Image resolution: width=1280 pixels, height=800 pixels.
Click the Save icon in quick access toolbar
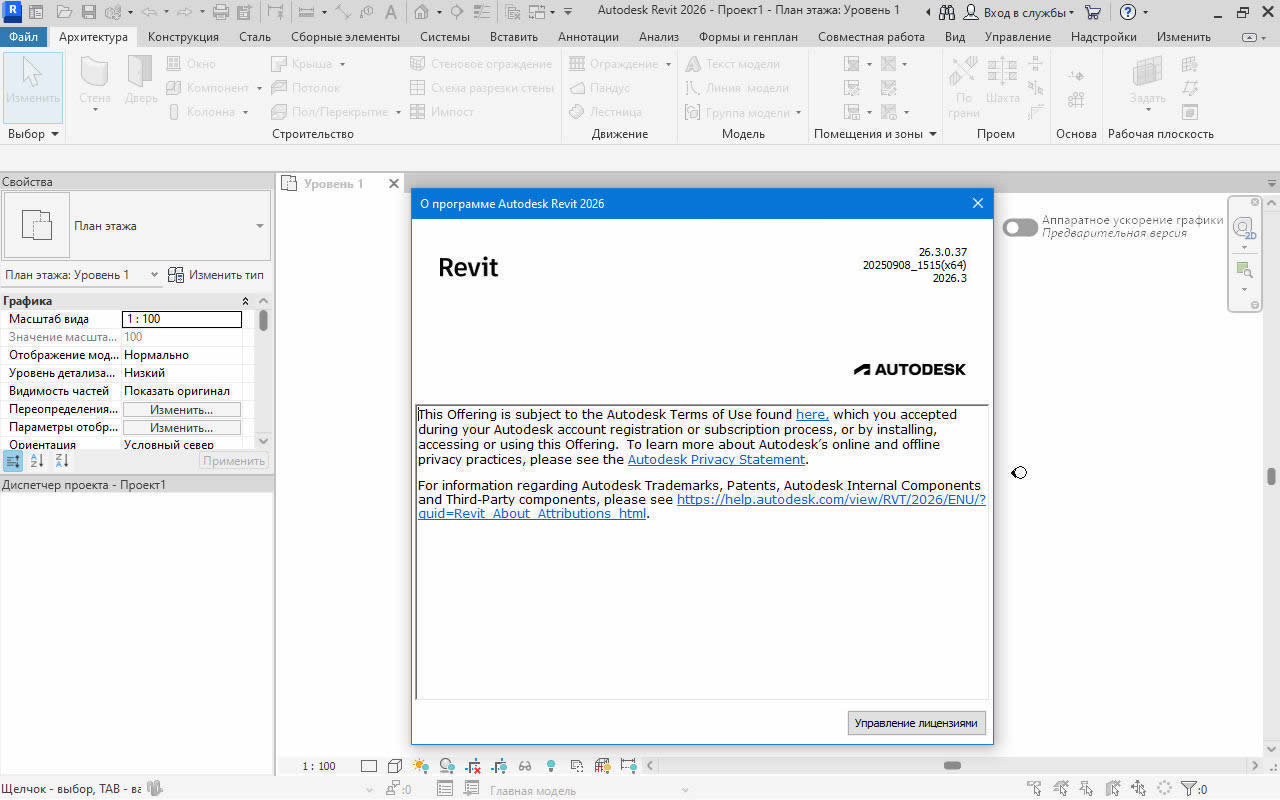pyautogui.click(x=89, y=12)
